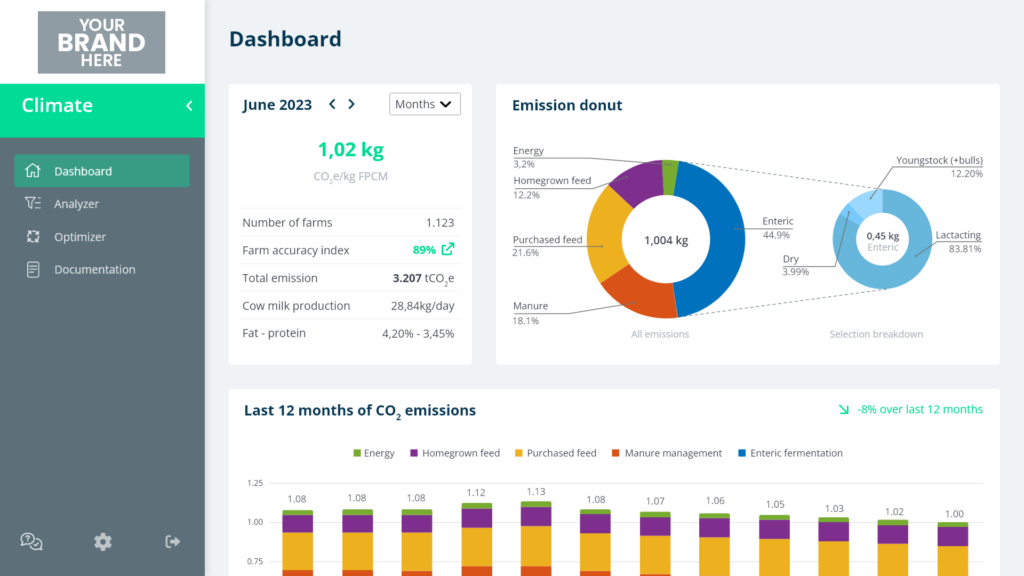Select Dashboard in the sidebar menu
The width and height of the screenshot is (1024, 576).
pos(102,171)
